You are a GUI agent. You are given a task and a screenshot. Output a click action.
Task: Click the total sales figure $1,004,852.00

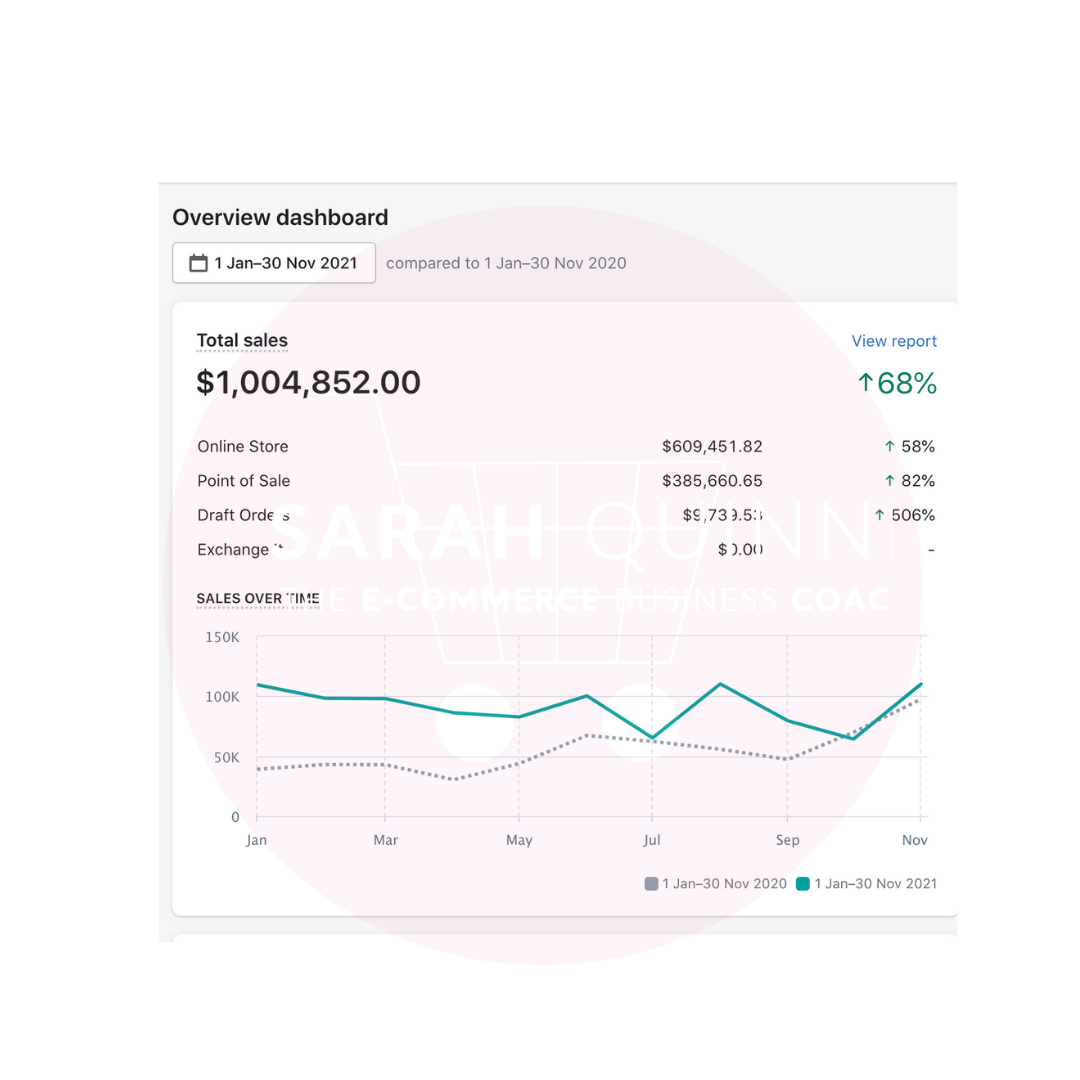tap(308, 382)
